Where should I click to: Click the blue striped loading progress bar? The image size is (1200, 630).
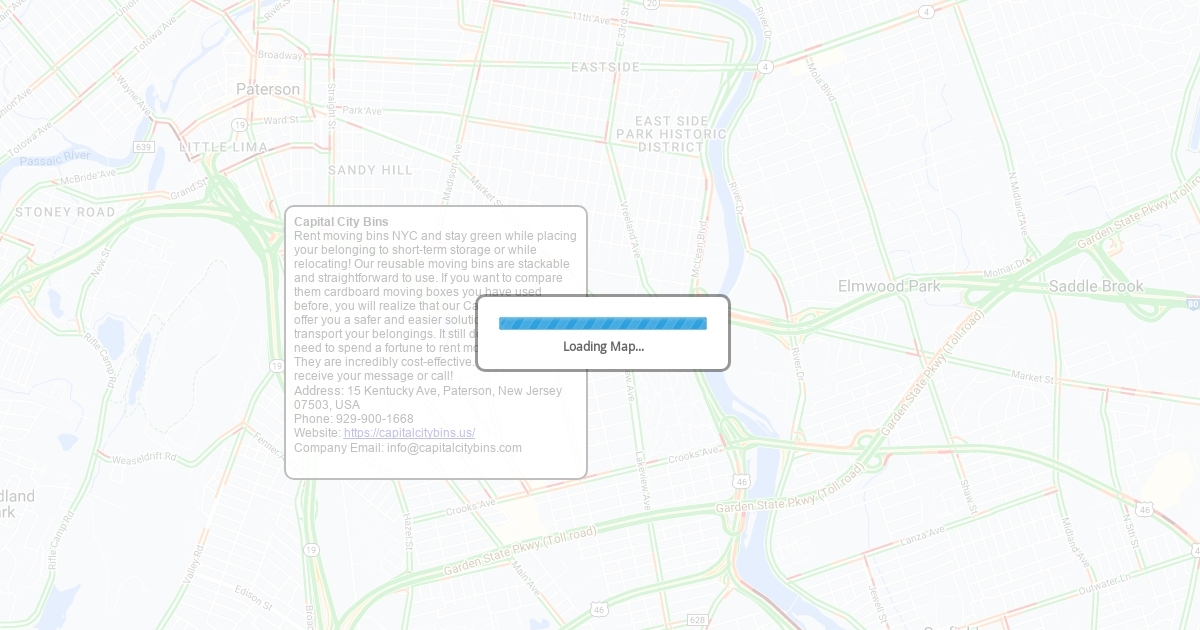coord(602,323)
